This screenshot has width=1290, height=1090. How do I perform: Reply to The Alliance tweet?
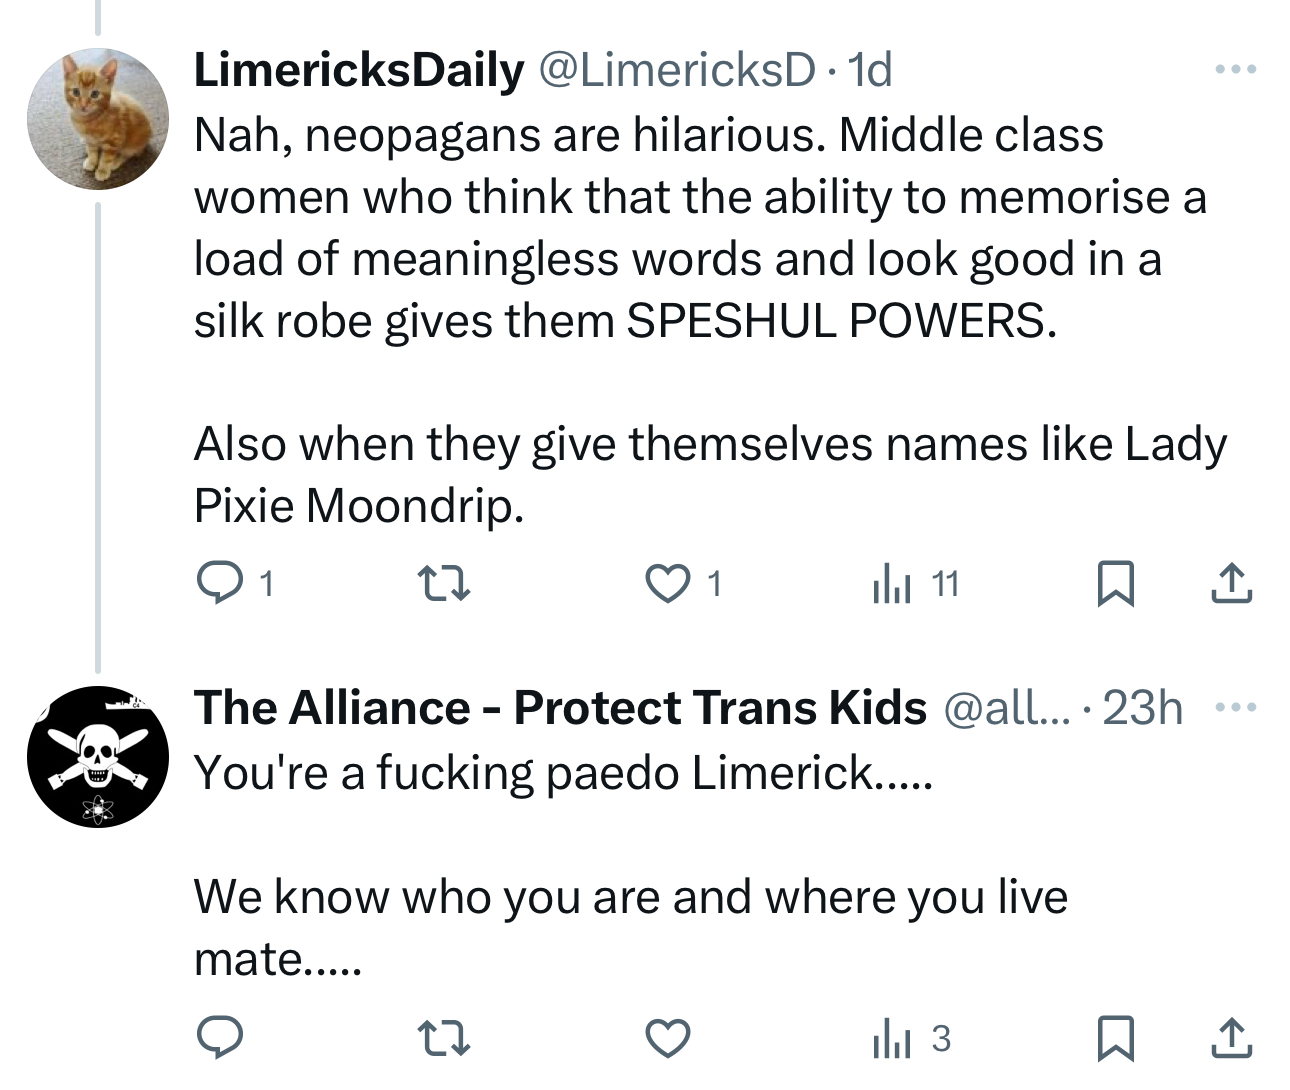pyautogui.click(x=220, y=1039)
